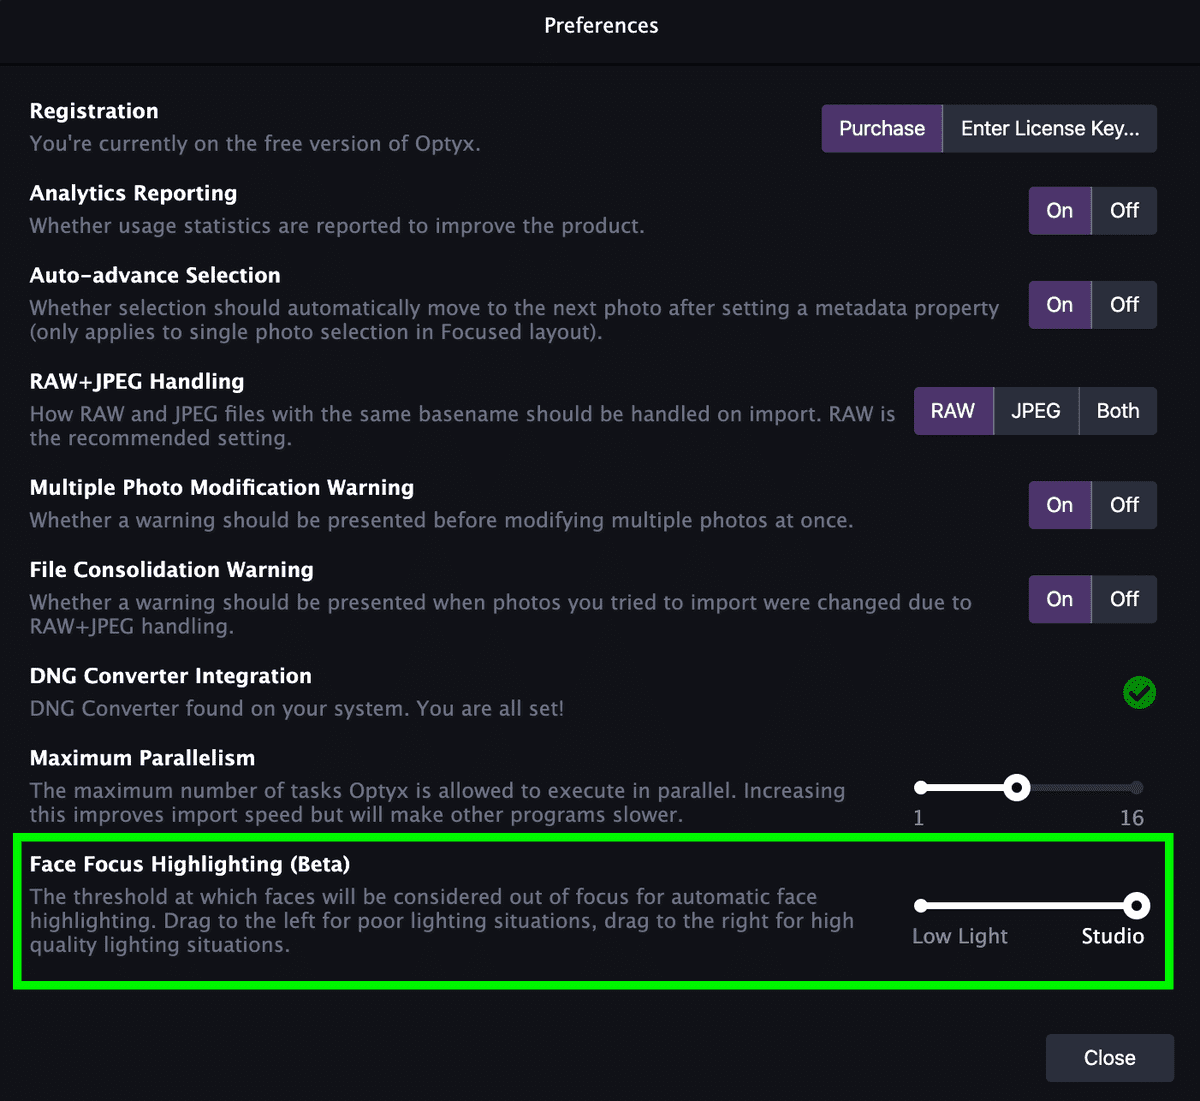Click the green DNG Converter checkmark icon

pyautogui.click(x=1139, y=692)
